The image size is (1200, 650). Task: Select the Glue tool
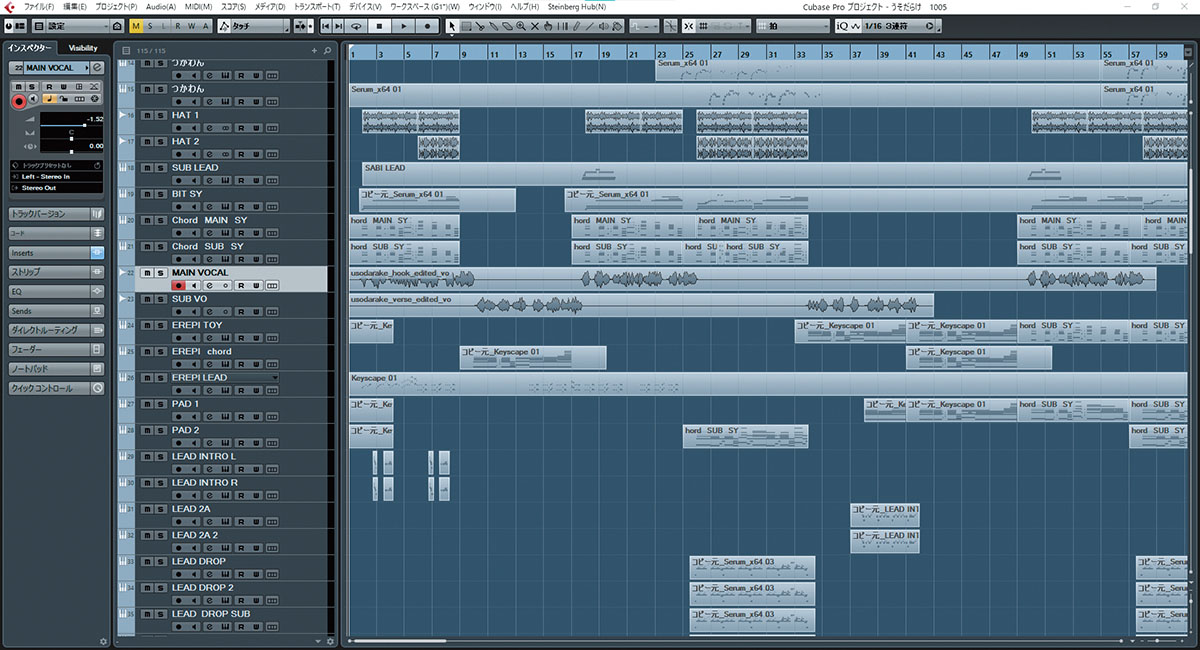[494, 25]
